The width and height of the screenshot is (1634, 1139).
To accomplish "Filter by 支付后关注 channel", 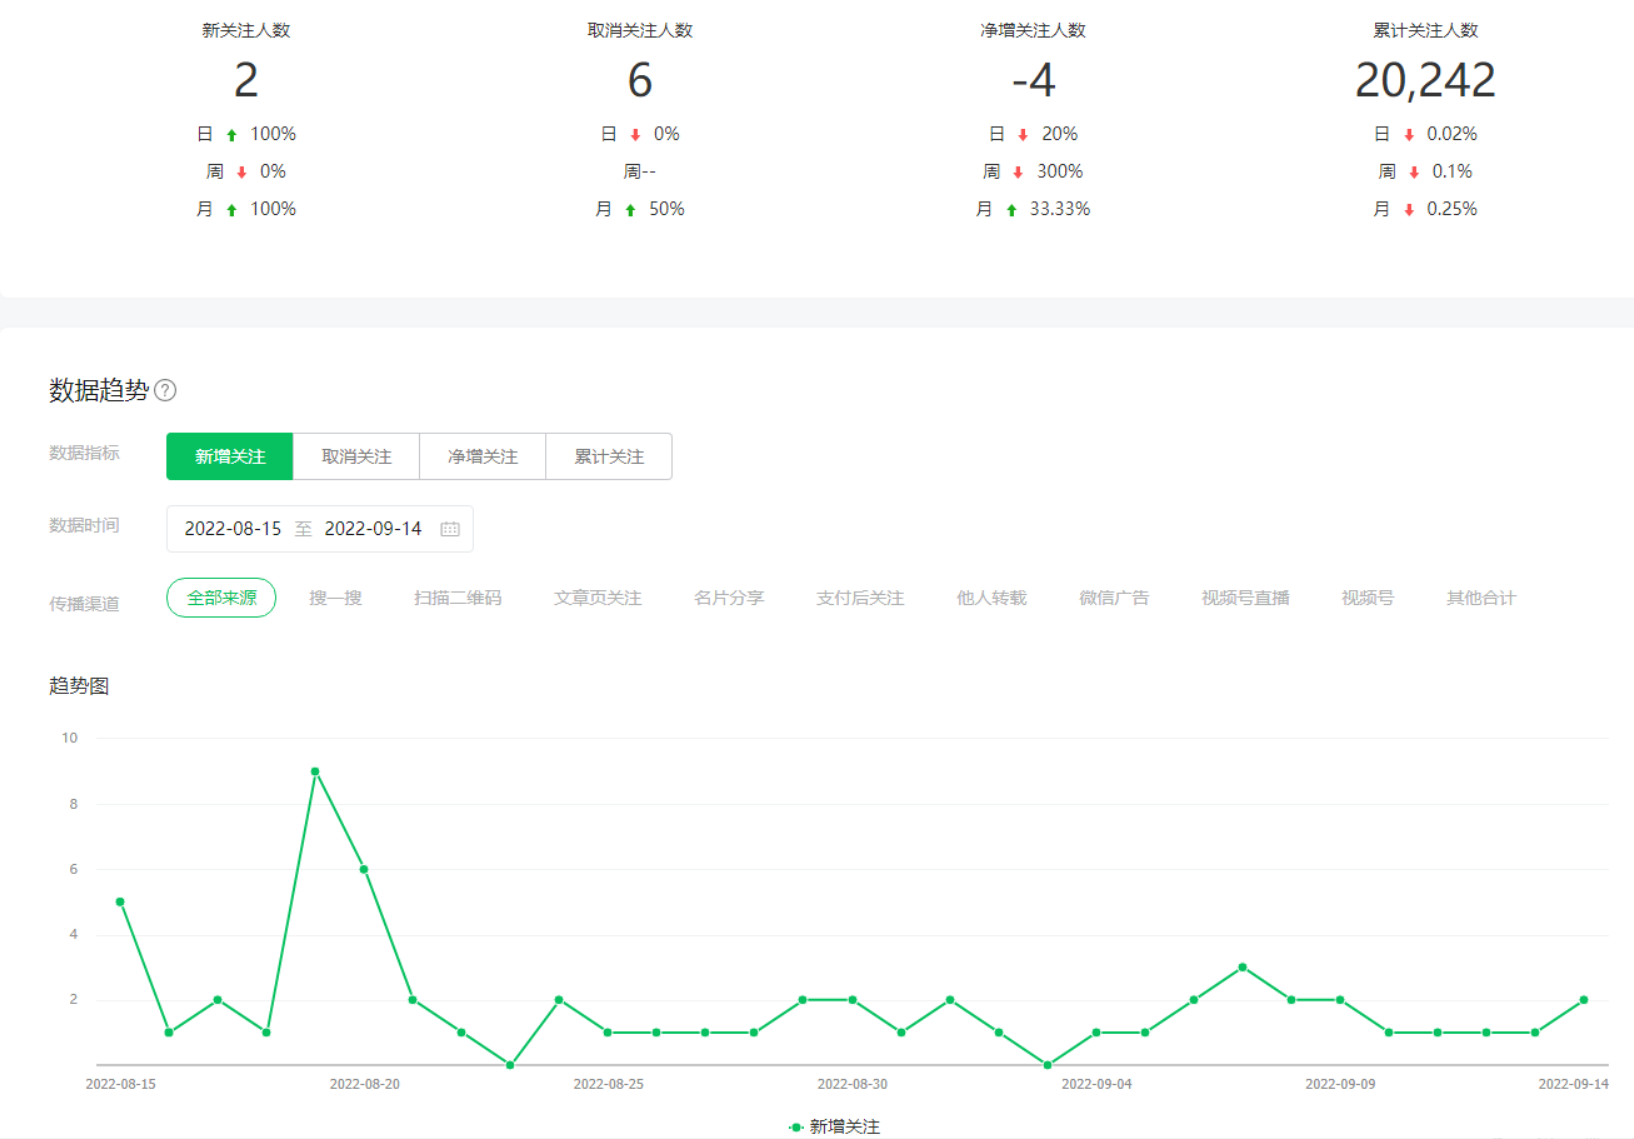I will tap(860, 598).
